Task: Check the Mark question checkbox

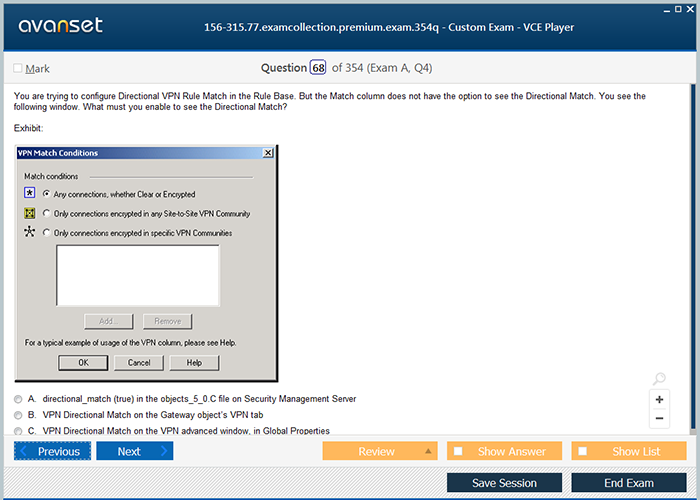Action: 18,68
